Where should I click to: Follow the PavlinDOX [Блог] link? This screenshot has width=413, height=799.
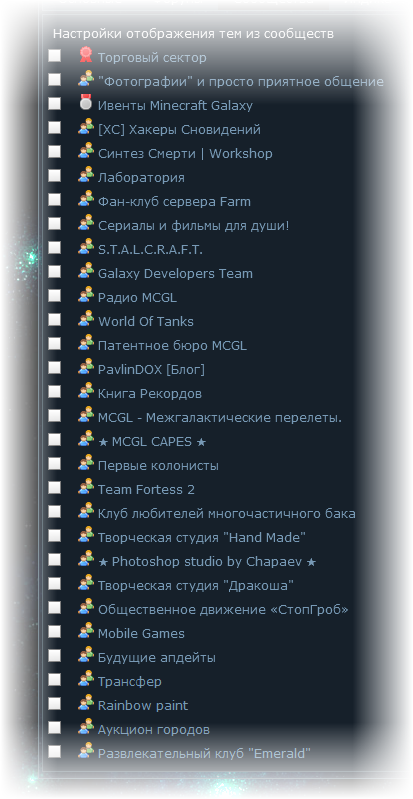click(x=151, y=369)
